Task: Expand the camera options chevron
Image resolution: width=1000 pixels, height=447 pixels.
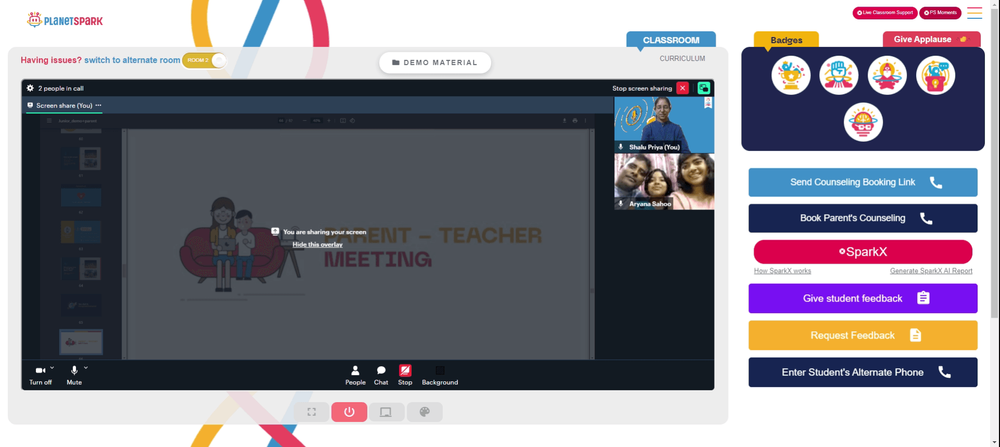Action: (x=52, y=367)
